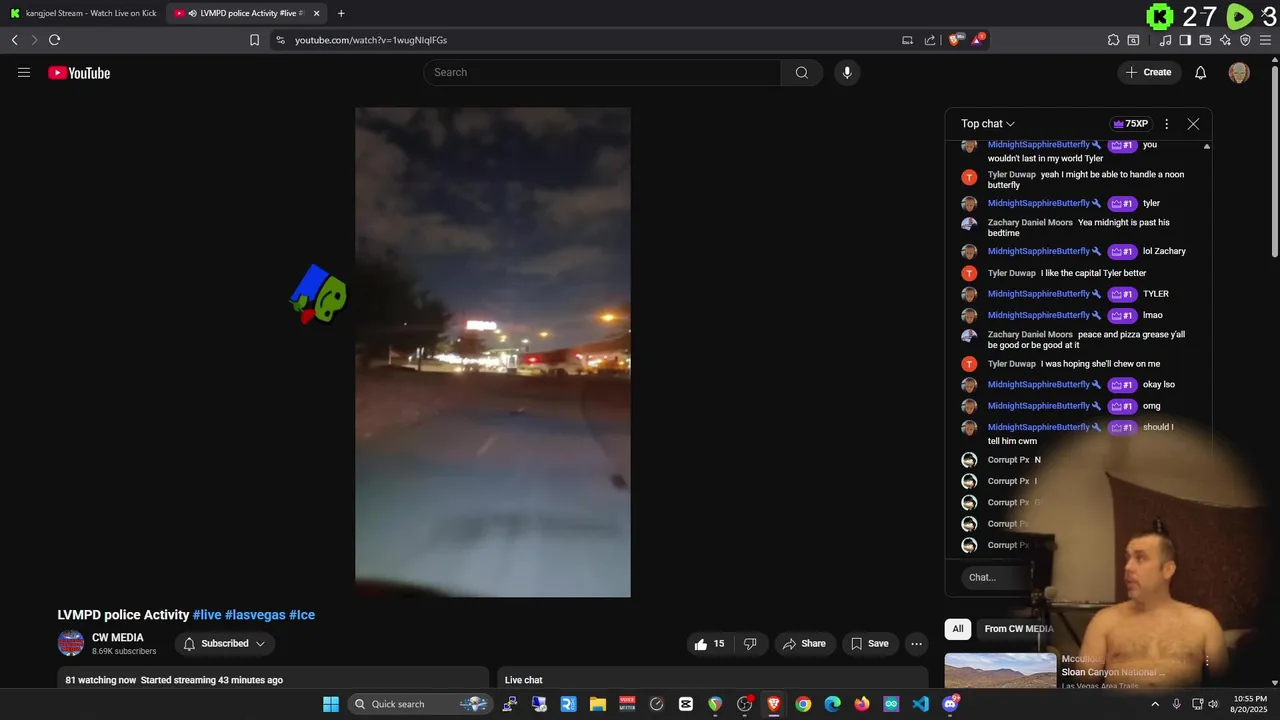The image size is (1280, 720).
Task: Go back in browser history
Action: click(x=15, y=40)
